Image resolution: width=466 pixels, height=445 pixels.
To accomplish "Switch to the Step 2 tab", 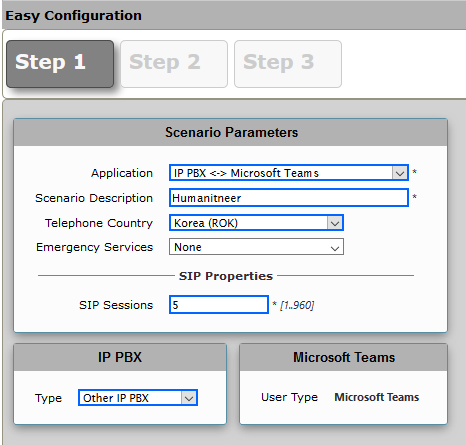I will 174,64.
